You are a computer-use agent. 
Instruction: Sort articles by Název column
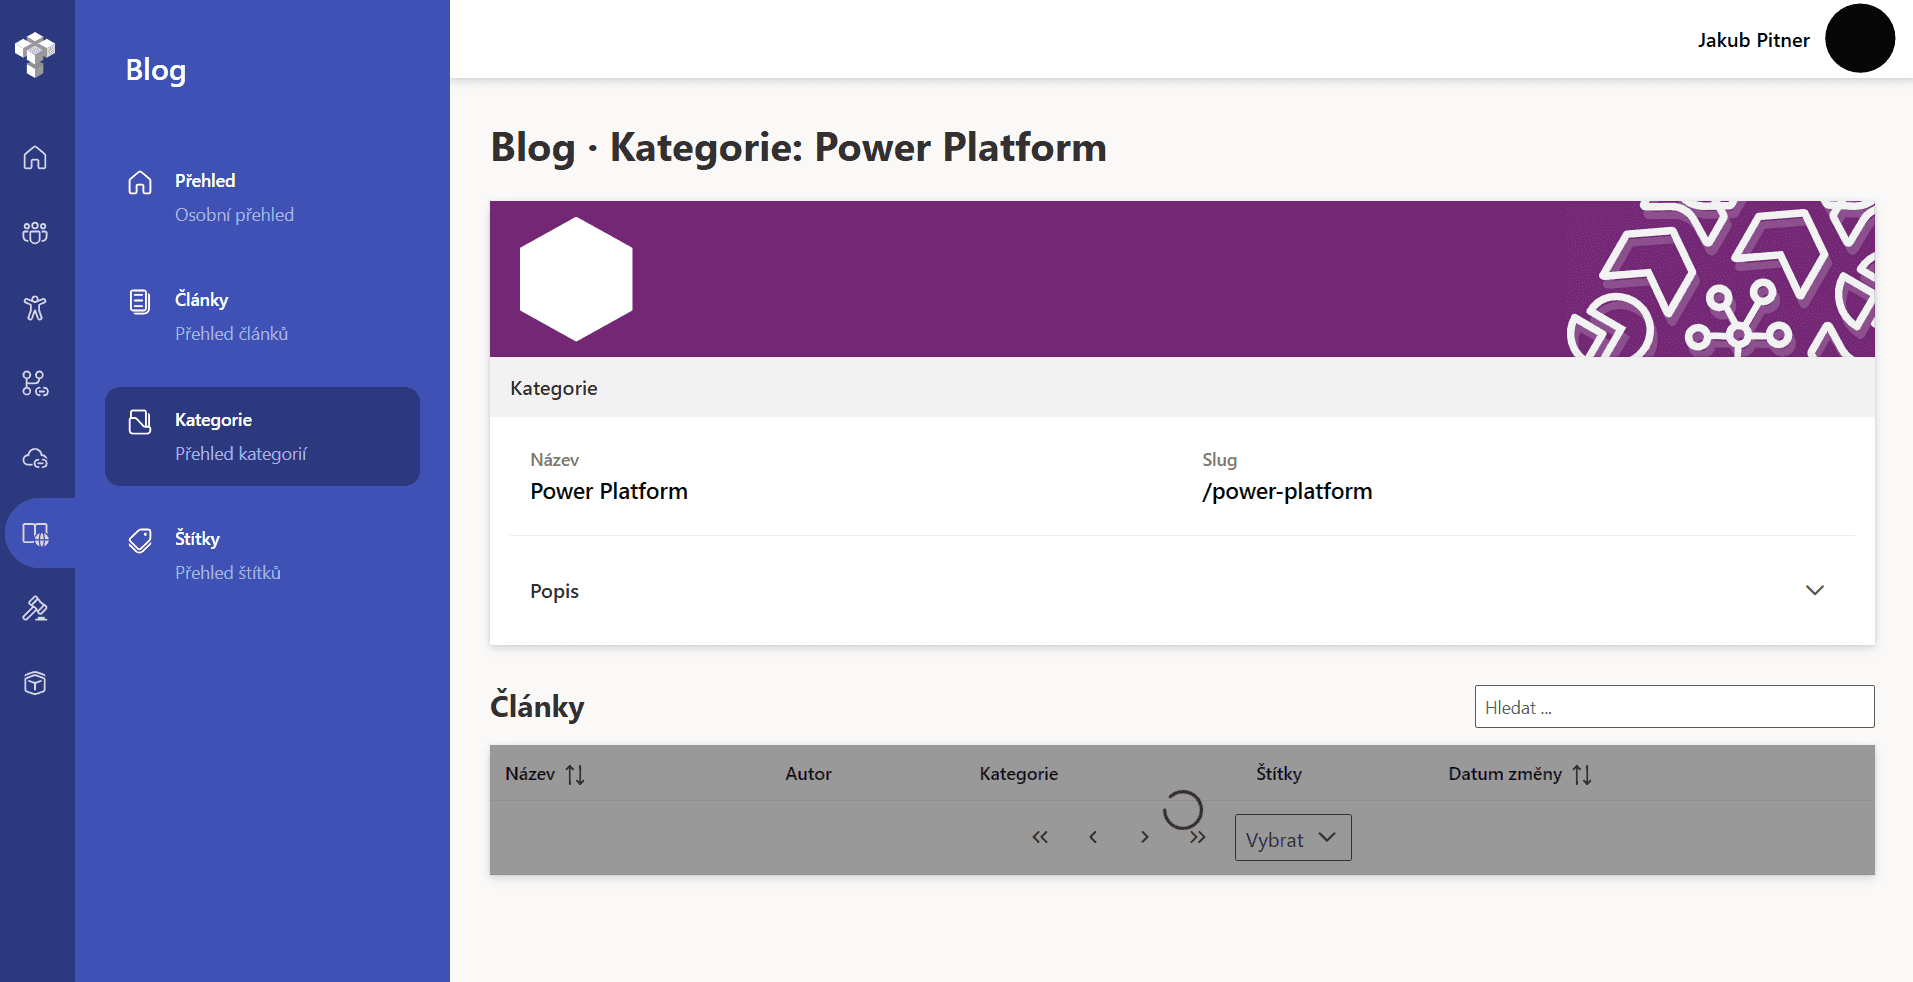pyautogui.click(x=575, y=774)
